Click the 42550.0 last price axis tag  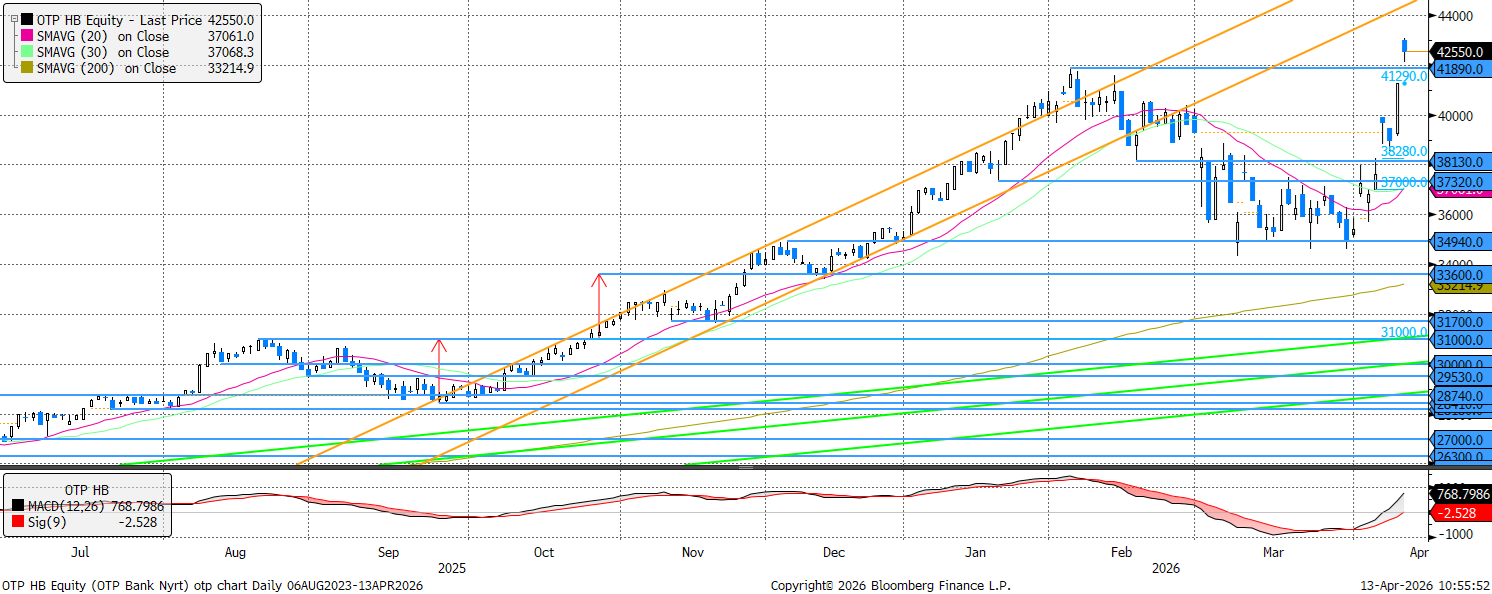click(x=1462, y=52)
